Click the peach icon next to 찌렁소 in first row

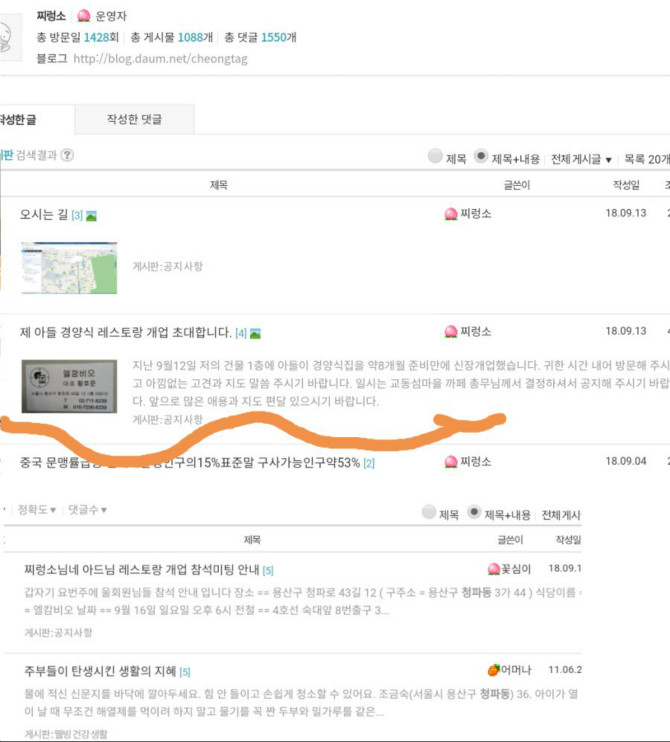pyautogui.click(x=451, y=214)
